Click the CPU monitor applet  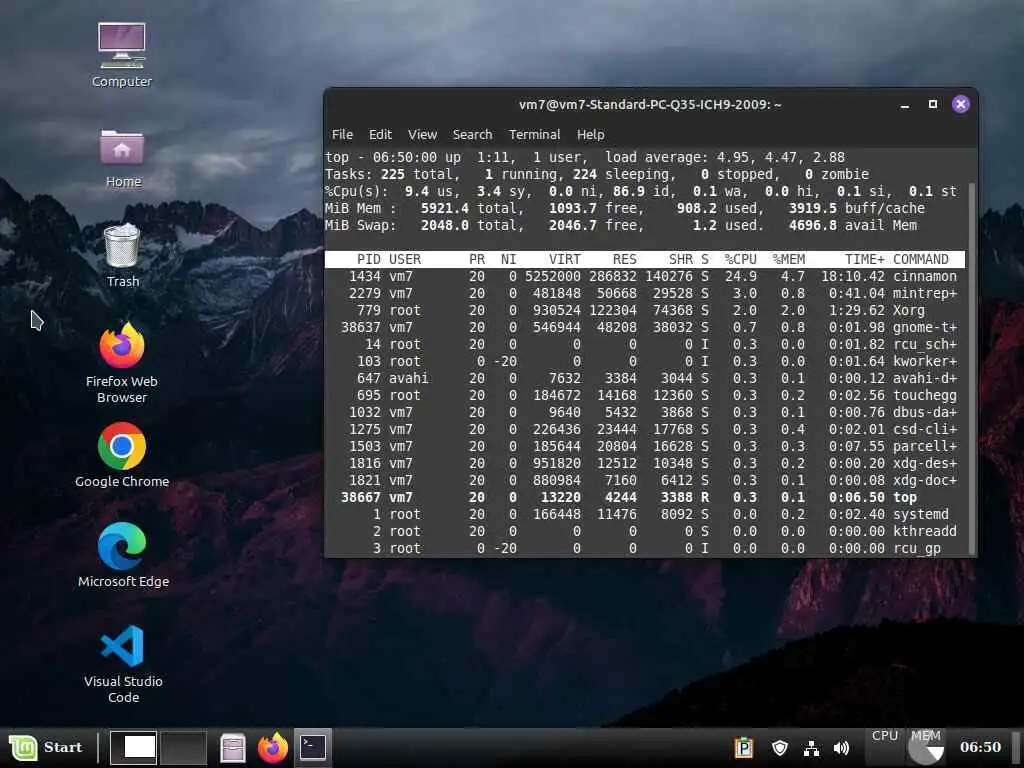coord(885,747)
